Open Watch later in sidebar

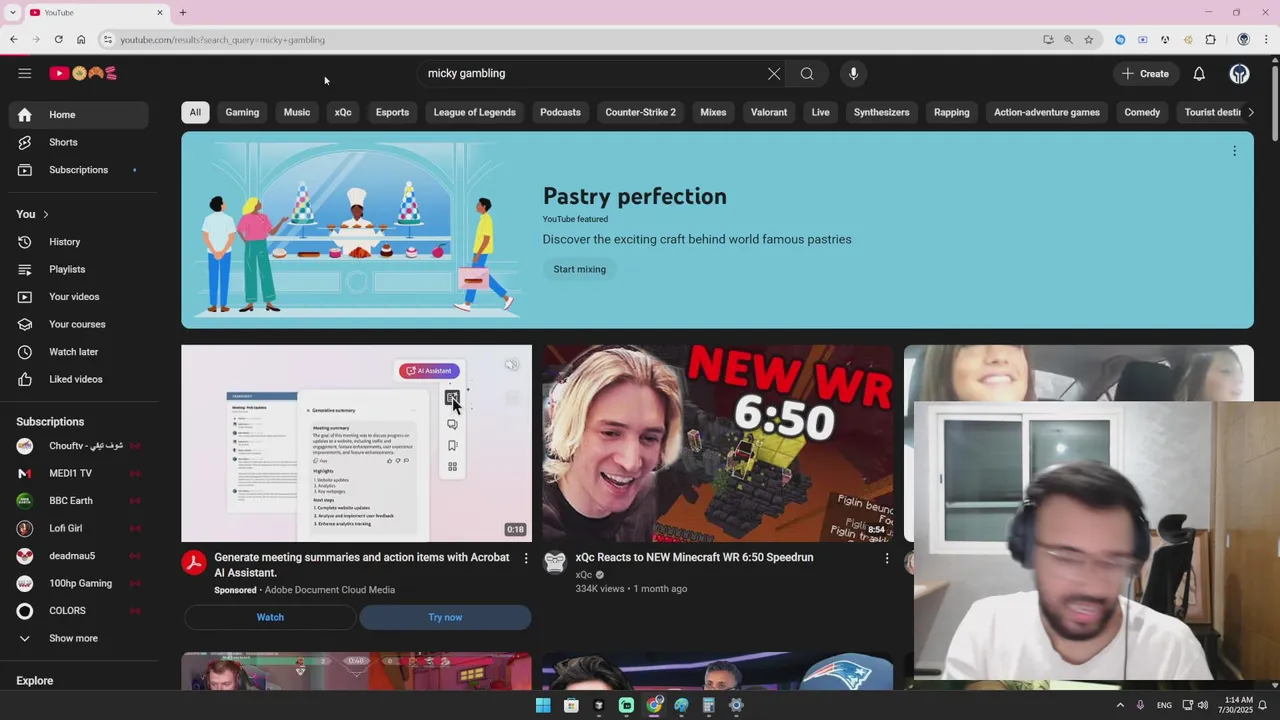(79, 352)
